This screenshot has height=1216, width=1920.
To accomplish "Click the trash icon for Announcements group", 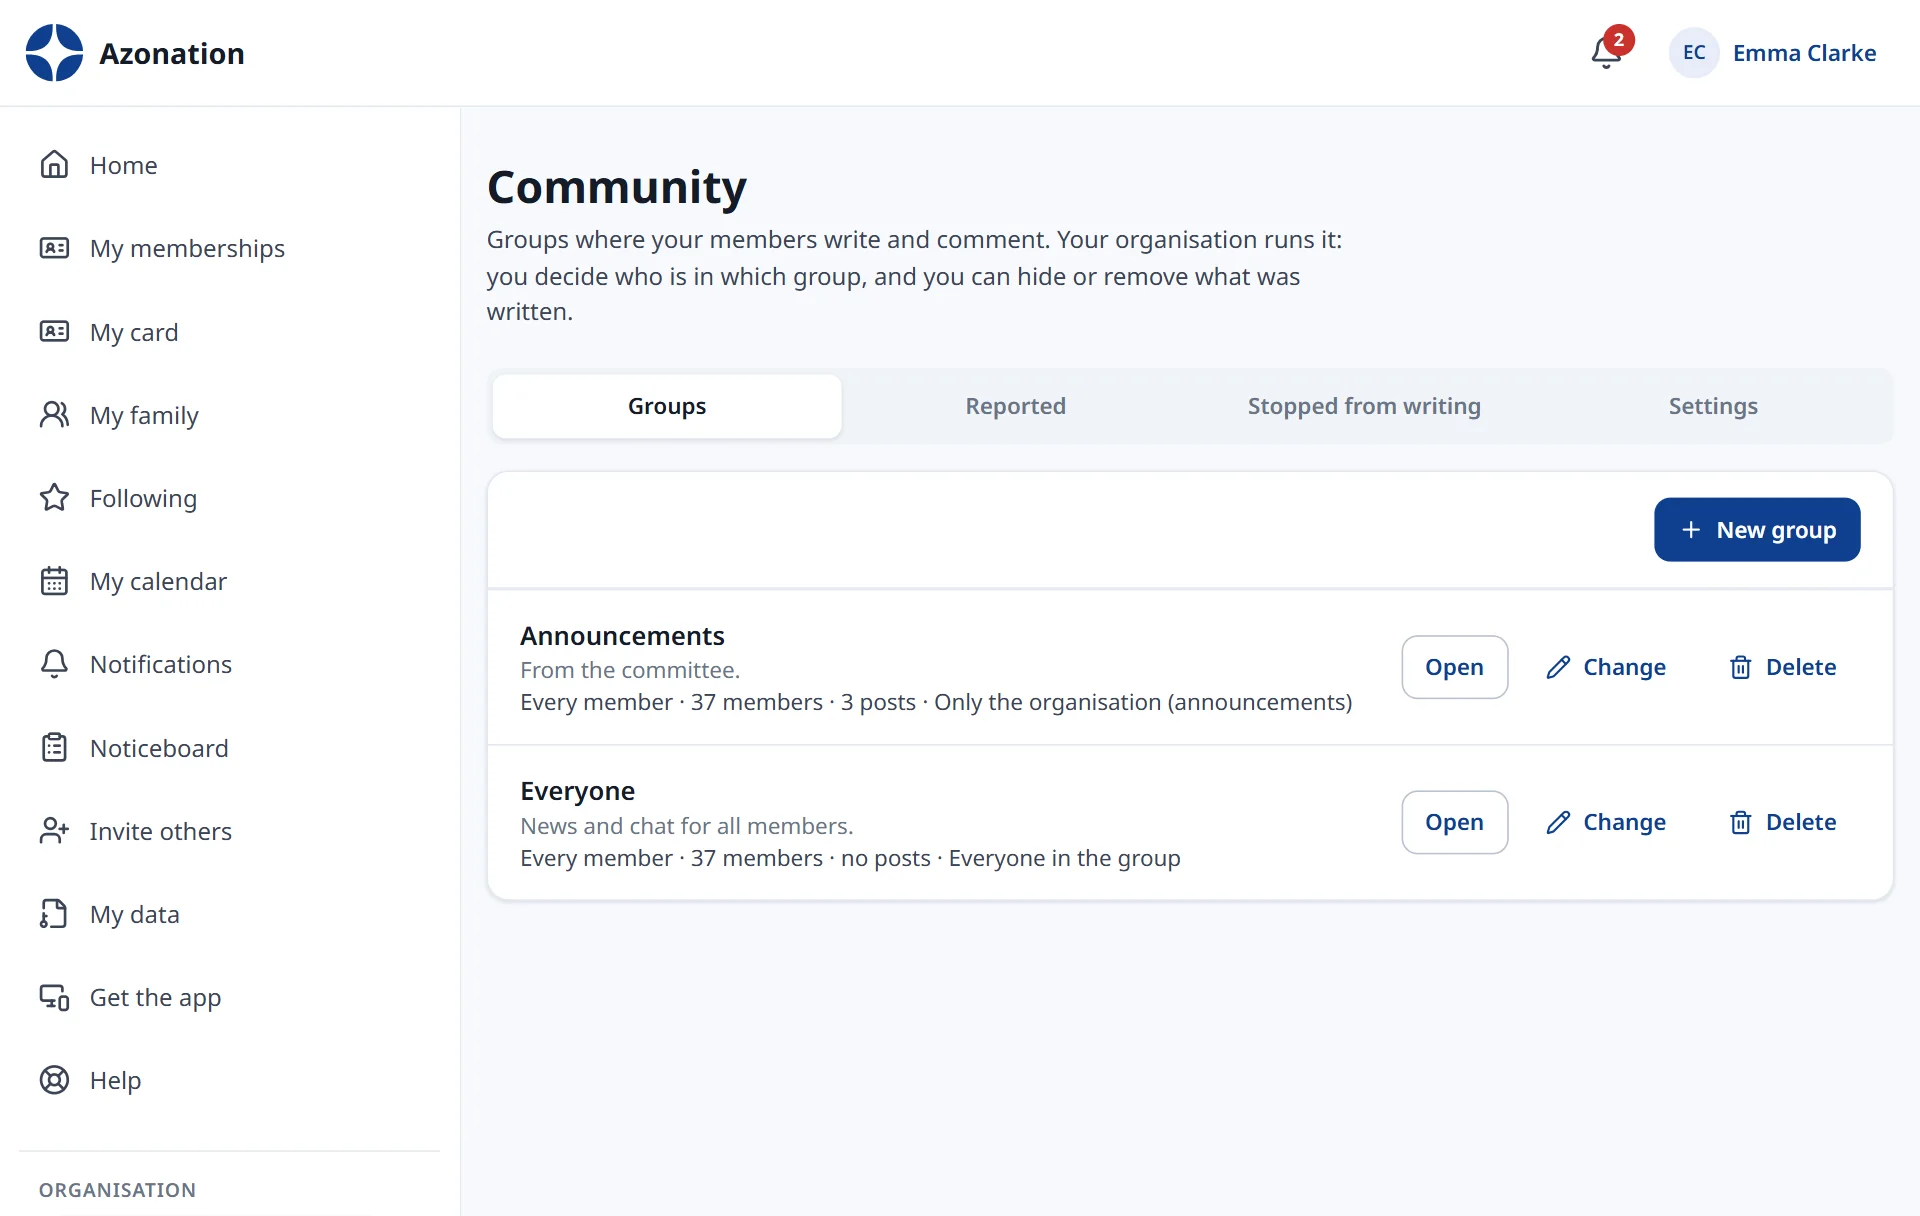I will pos(1741,667).
